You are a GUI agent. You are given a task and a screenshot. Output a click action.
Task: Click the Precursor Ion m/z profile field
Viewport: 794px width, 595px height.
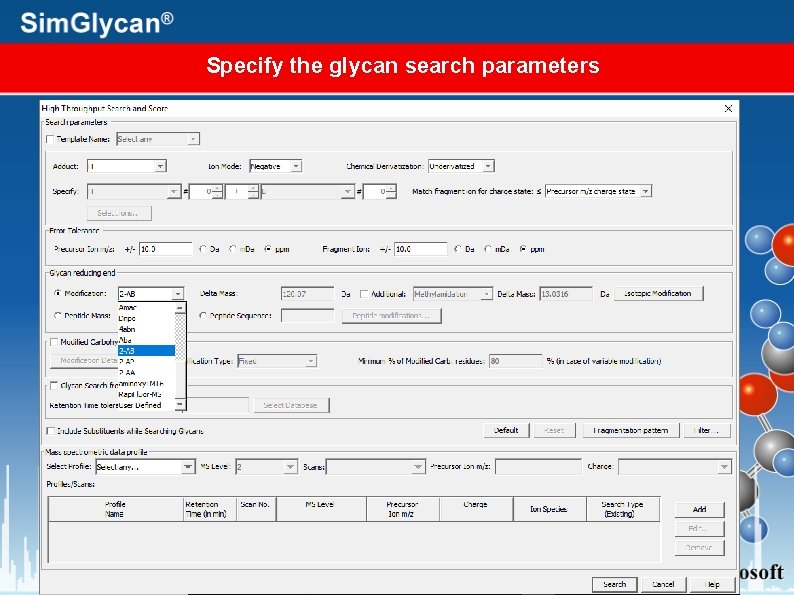[x=538, y=467]
